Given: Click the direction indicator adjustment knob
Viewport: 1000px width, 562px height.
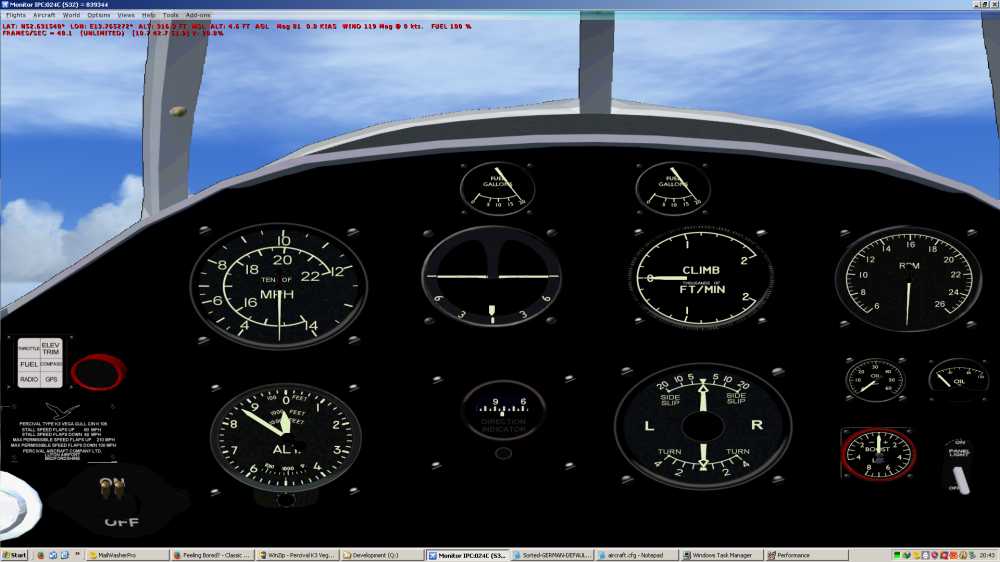Looking at the screenshot, I should point(503,454).
